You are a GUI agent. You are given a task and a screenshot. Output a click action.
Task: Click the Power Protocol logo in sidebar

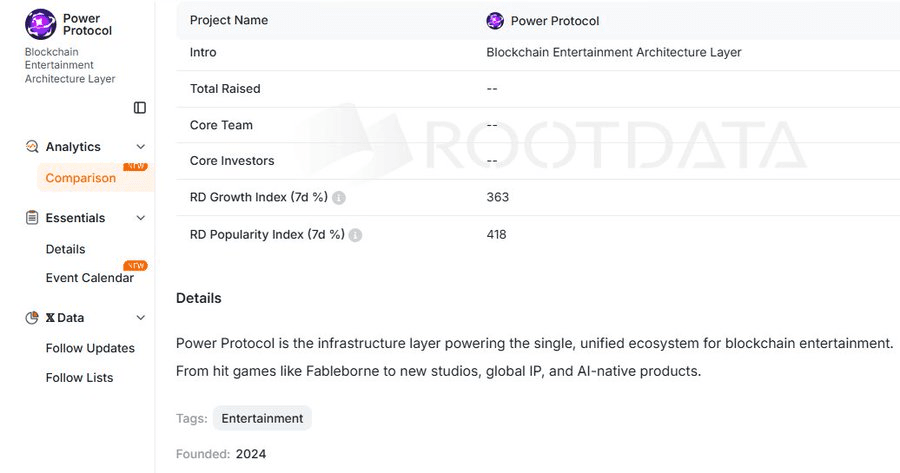41,24
